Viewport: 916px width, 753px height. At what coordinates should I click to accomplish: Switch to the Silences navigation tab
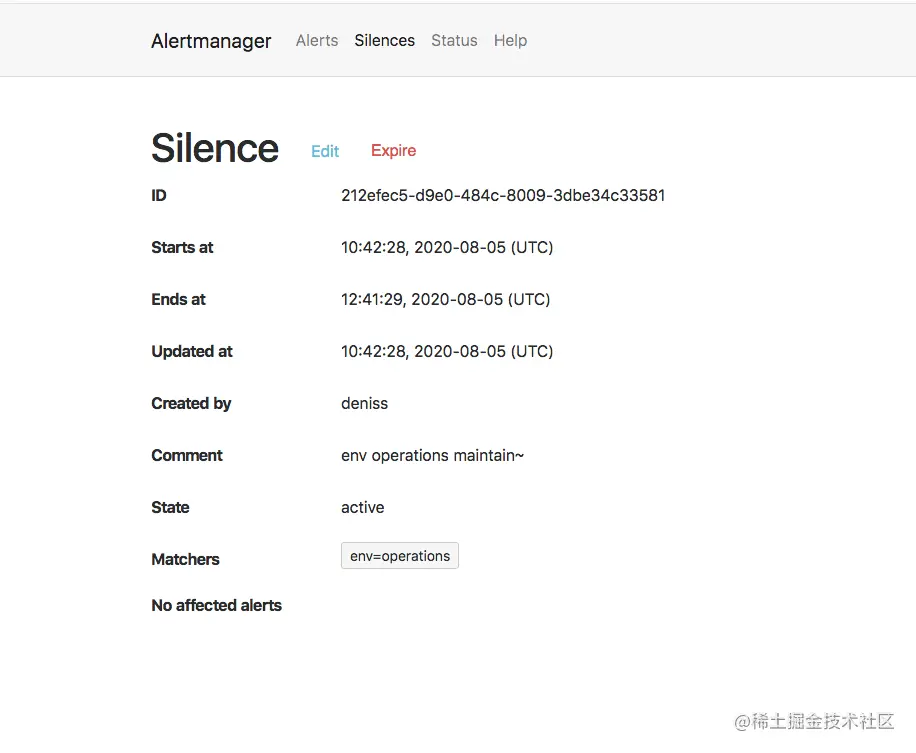click(384, 40)
